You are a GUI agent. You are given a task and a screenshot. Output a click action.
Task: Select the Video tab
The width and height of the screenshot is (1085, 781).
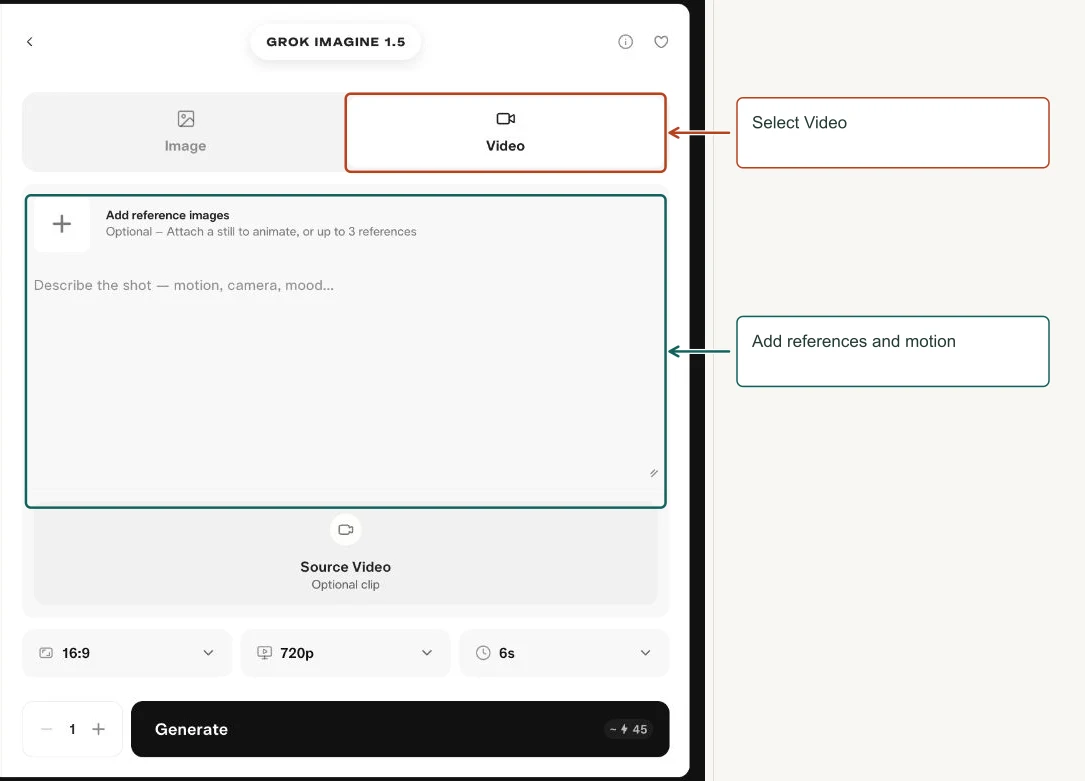tap(505, 132)
